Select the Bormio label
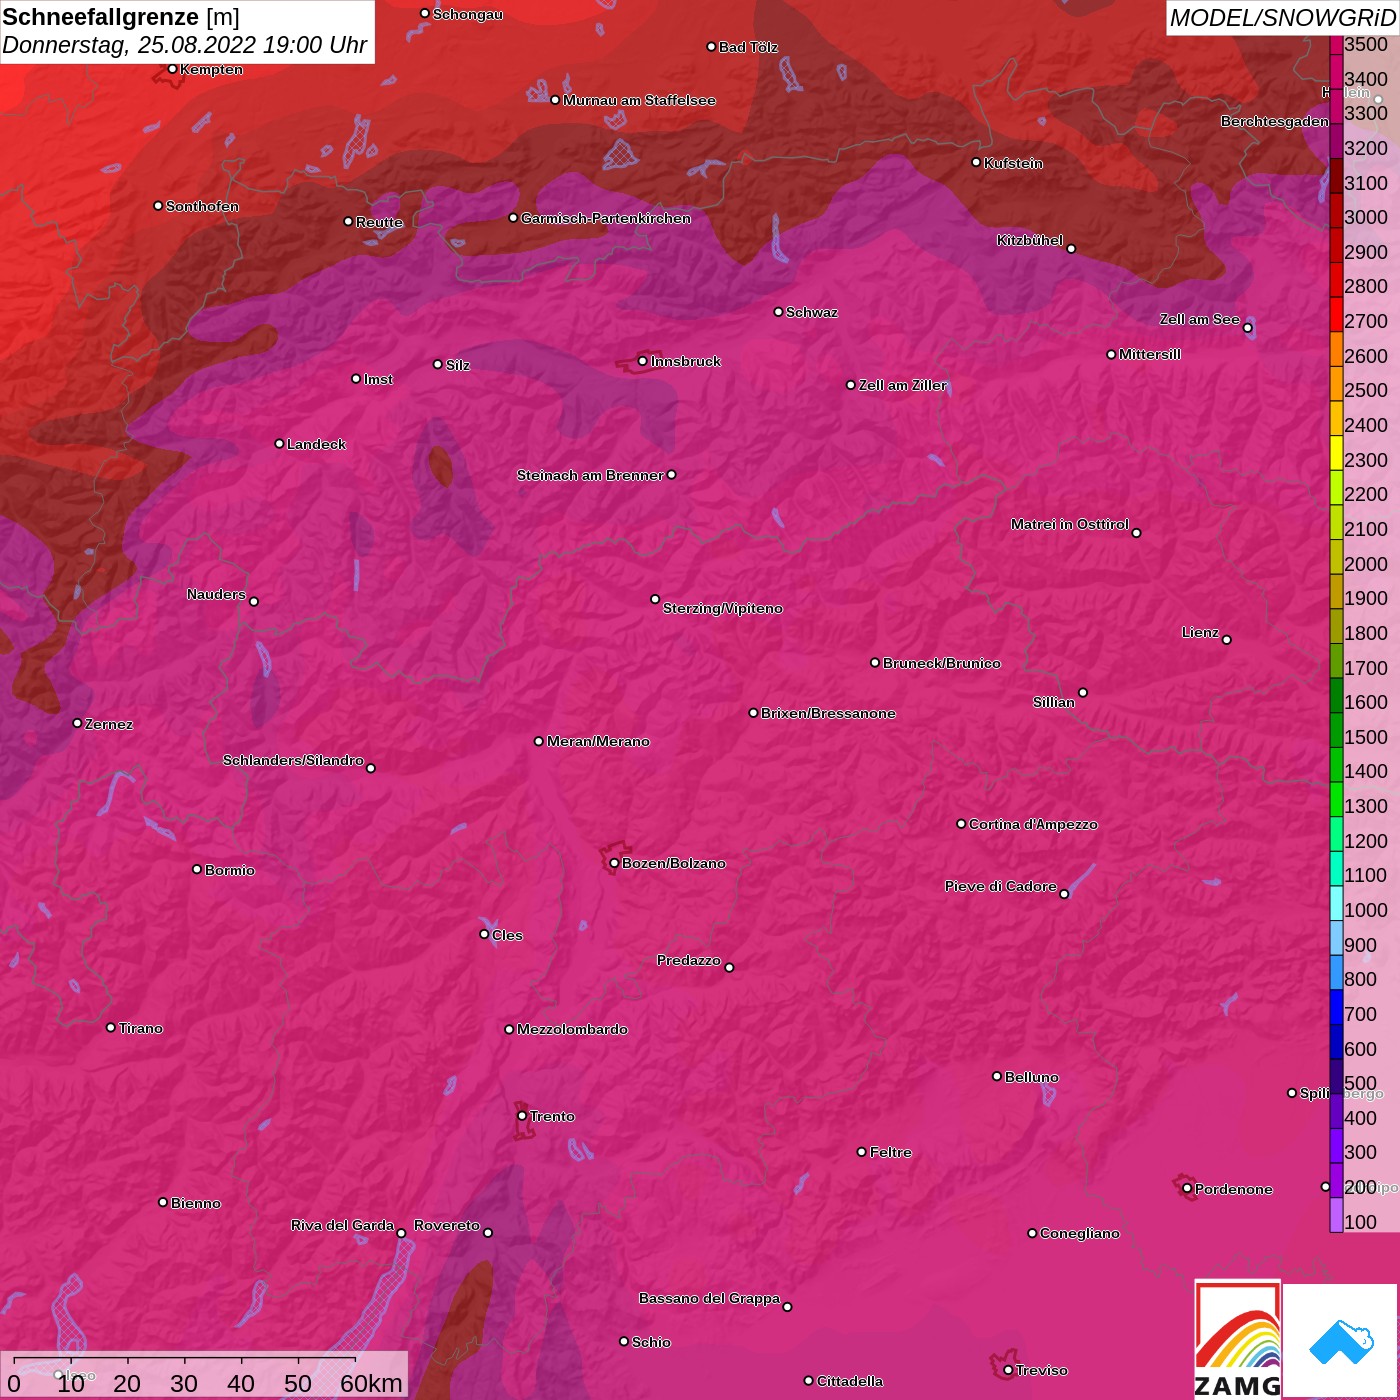1400x1400 pixels. coord(229,870)
